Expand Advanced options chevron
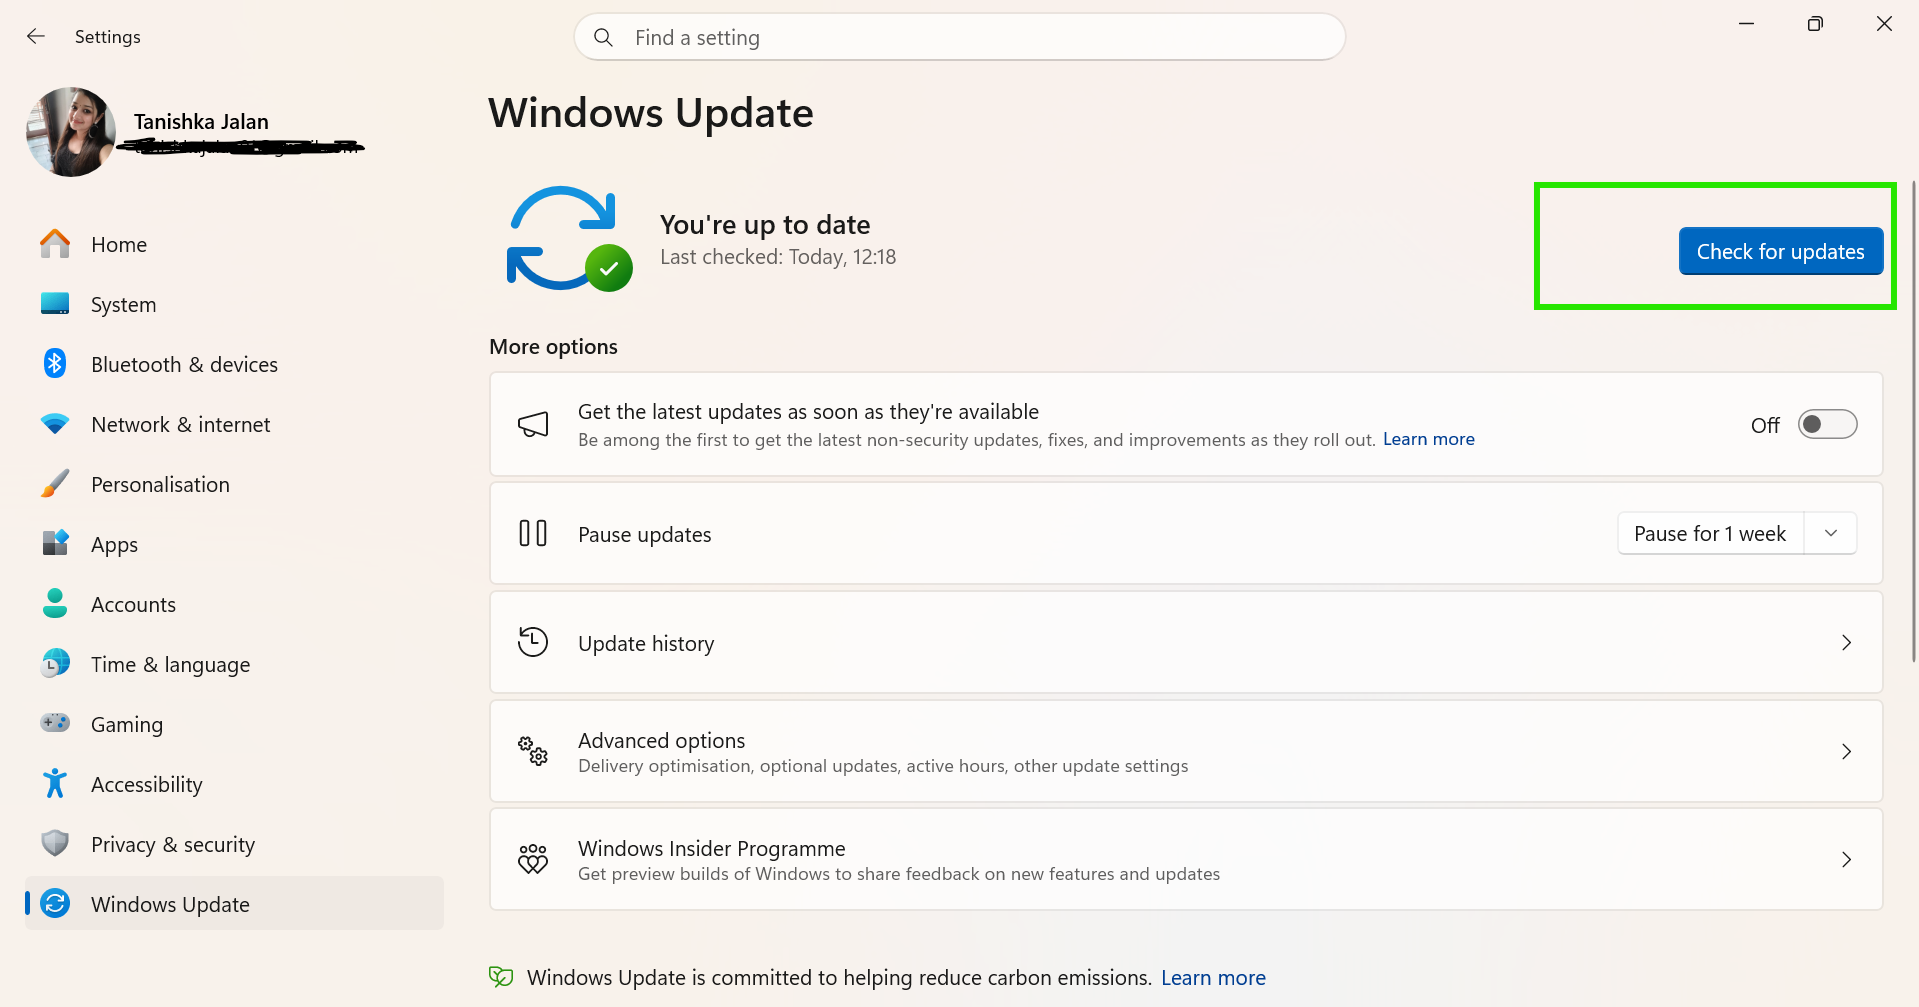The width and height of the screenshot is (1919, 1007). coord(1846,751)
